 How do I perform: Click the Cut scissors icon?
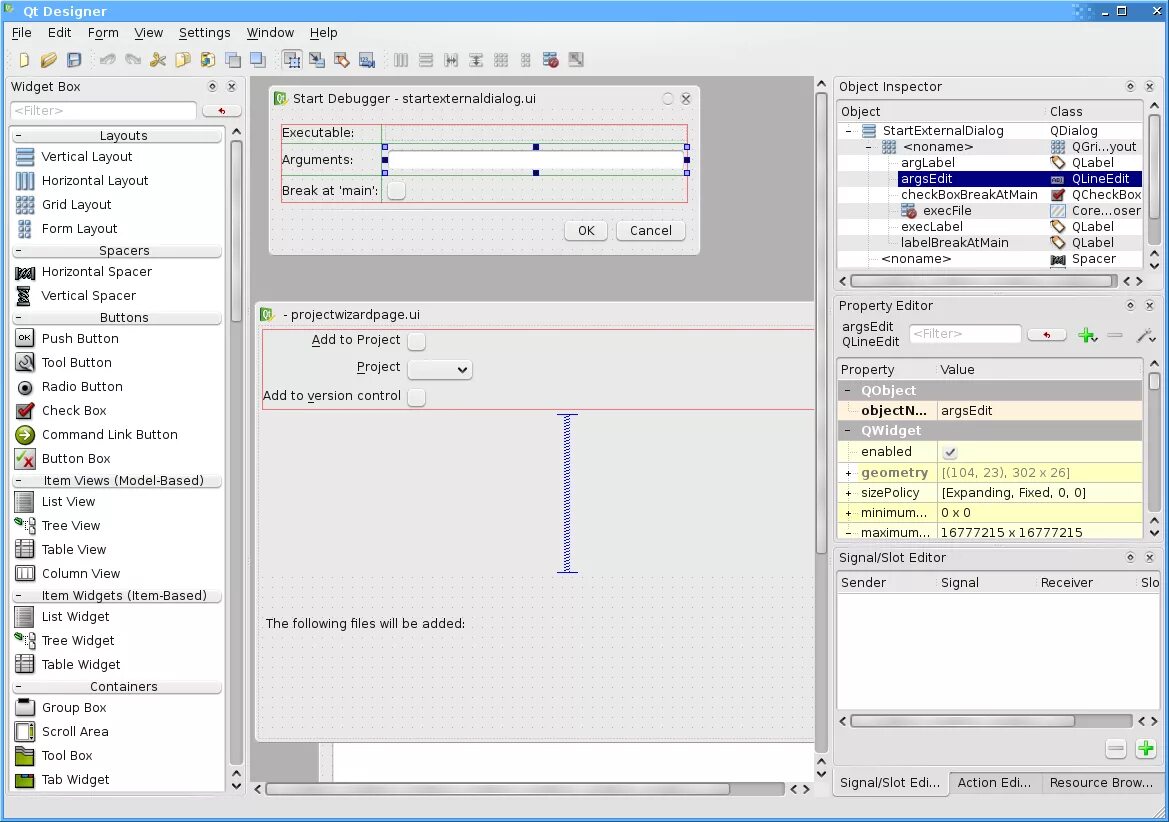pyautogui.click(x=157, y=60)
